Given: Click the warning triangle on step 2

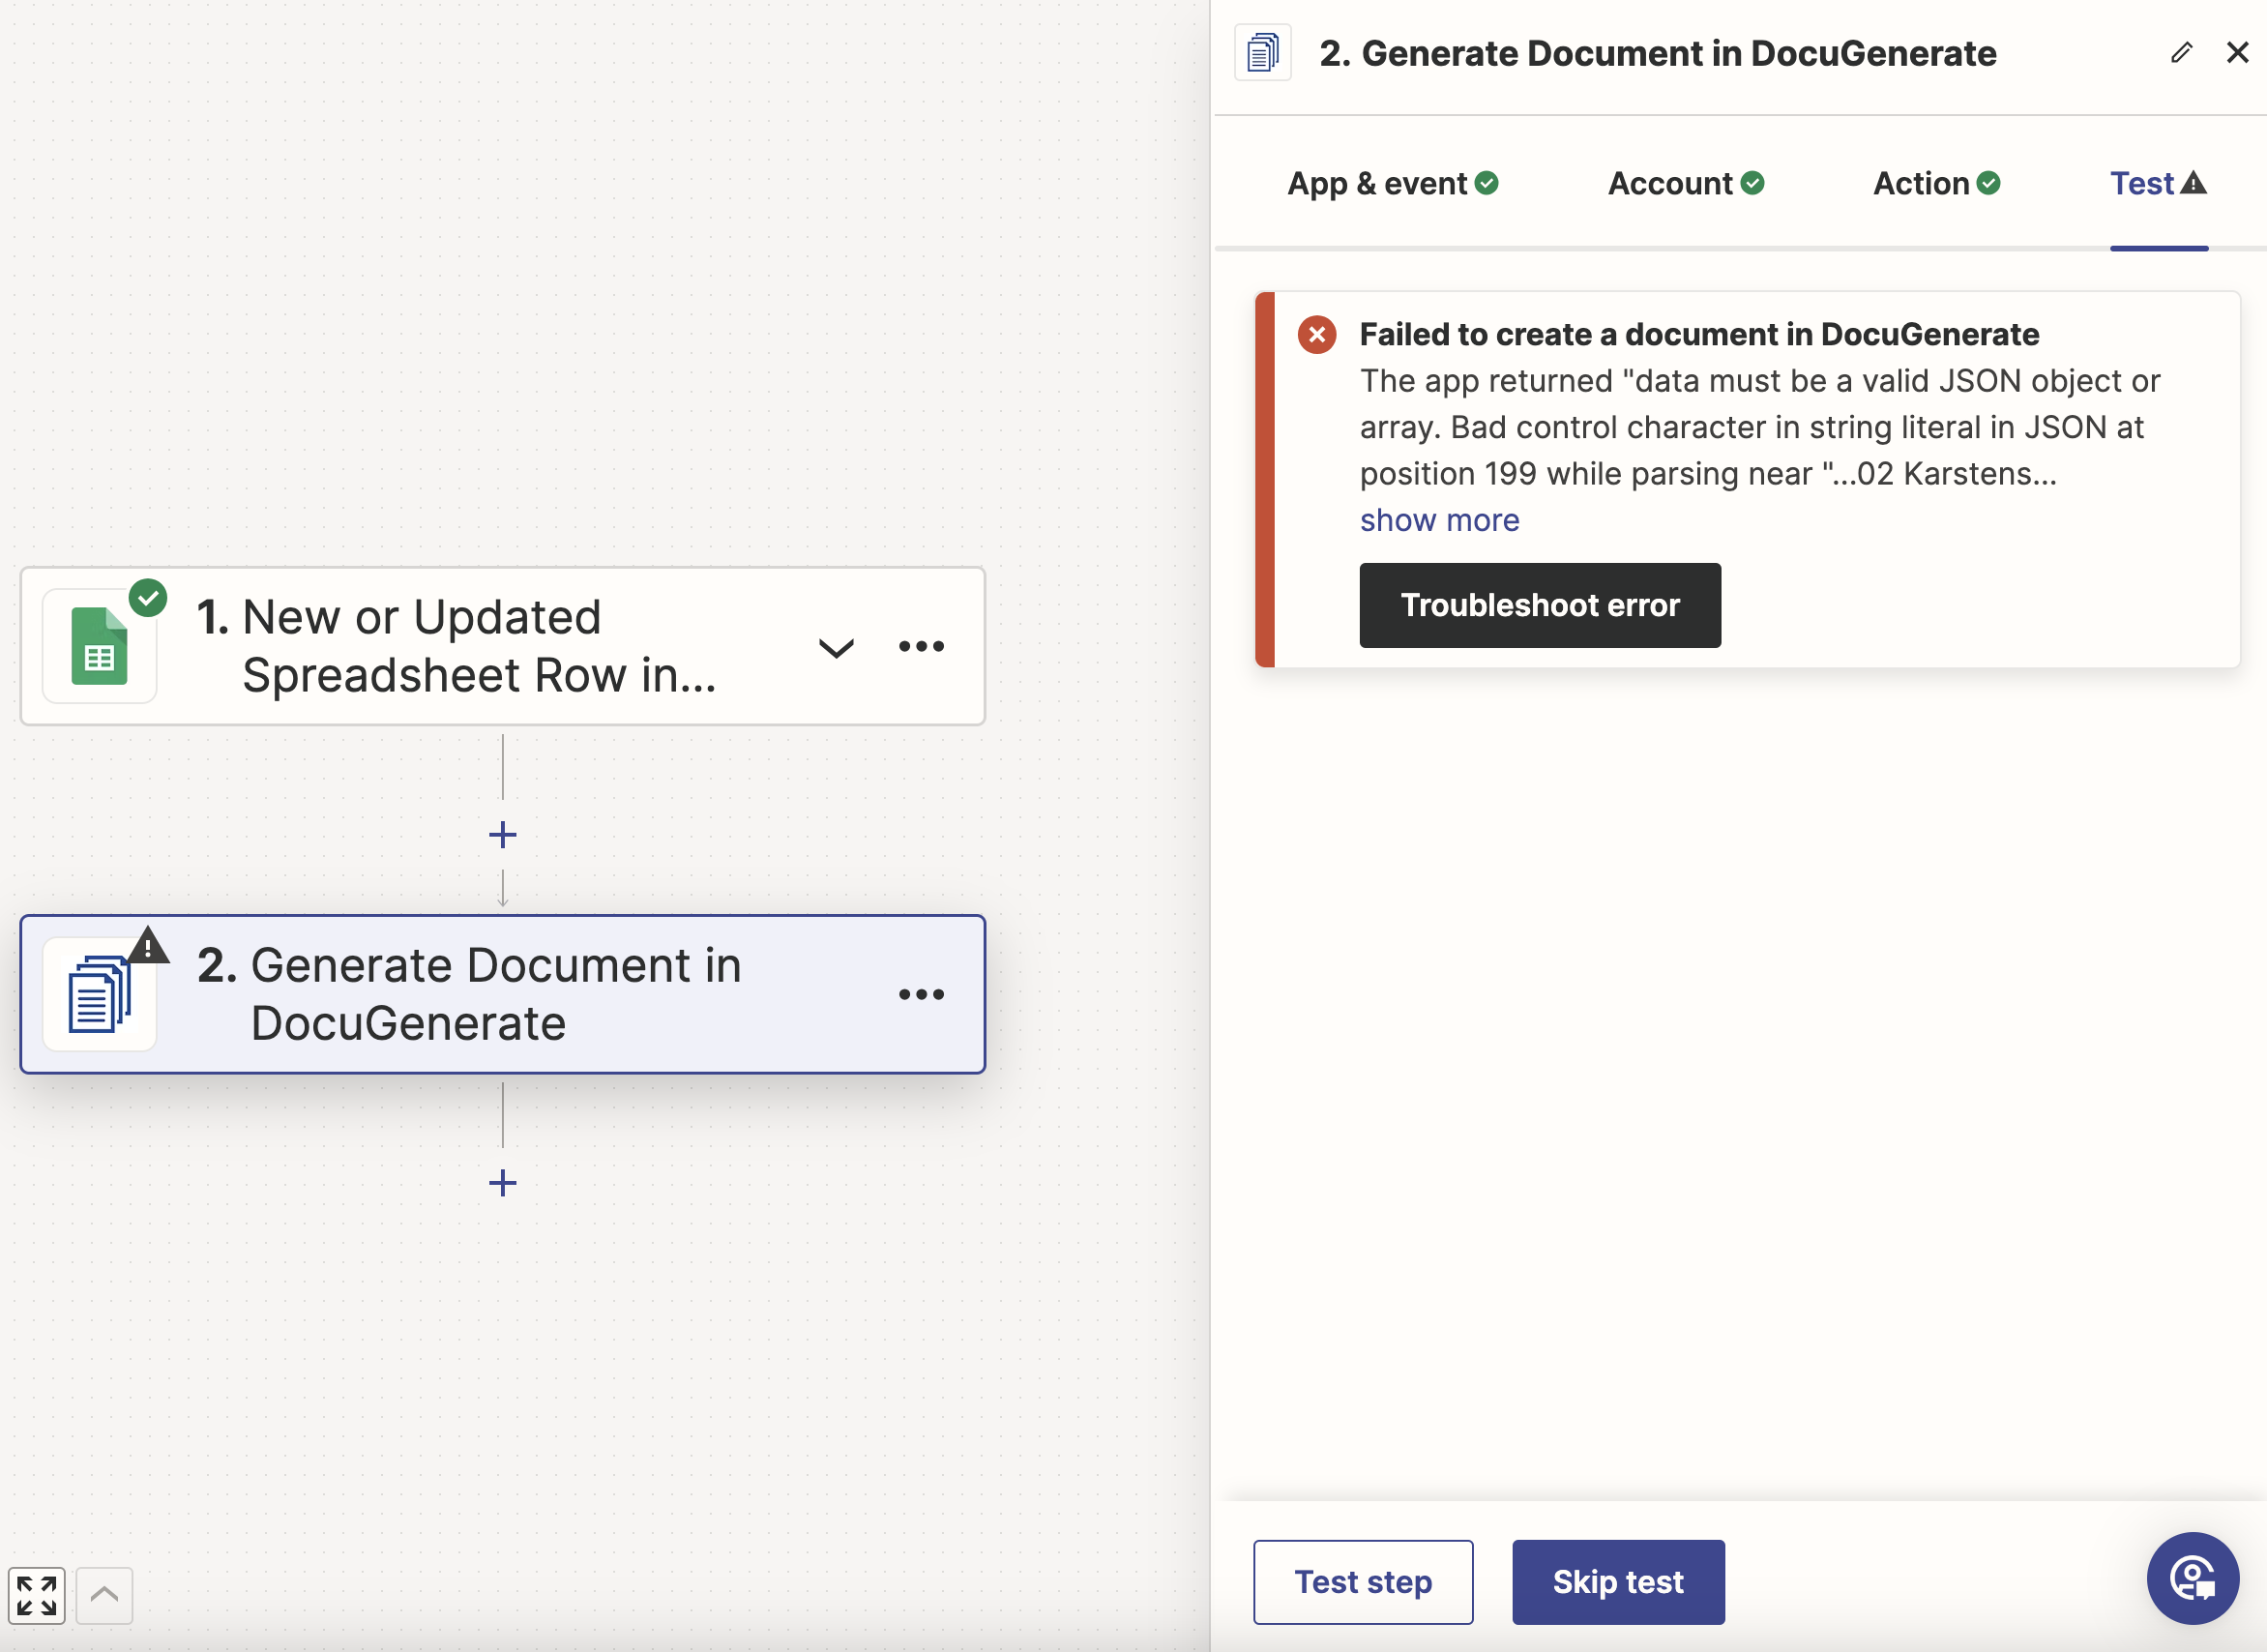Looking at the screenshot, I should pyautogui.click(x=148, y=945).
